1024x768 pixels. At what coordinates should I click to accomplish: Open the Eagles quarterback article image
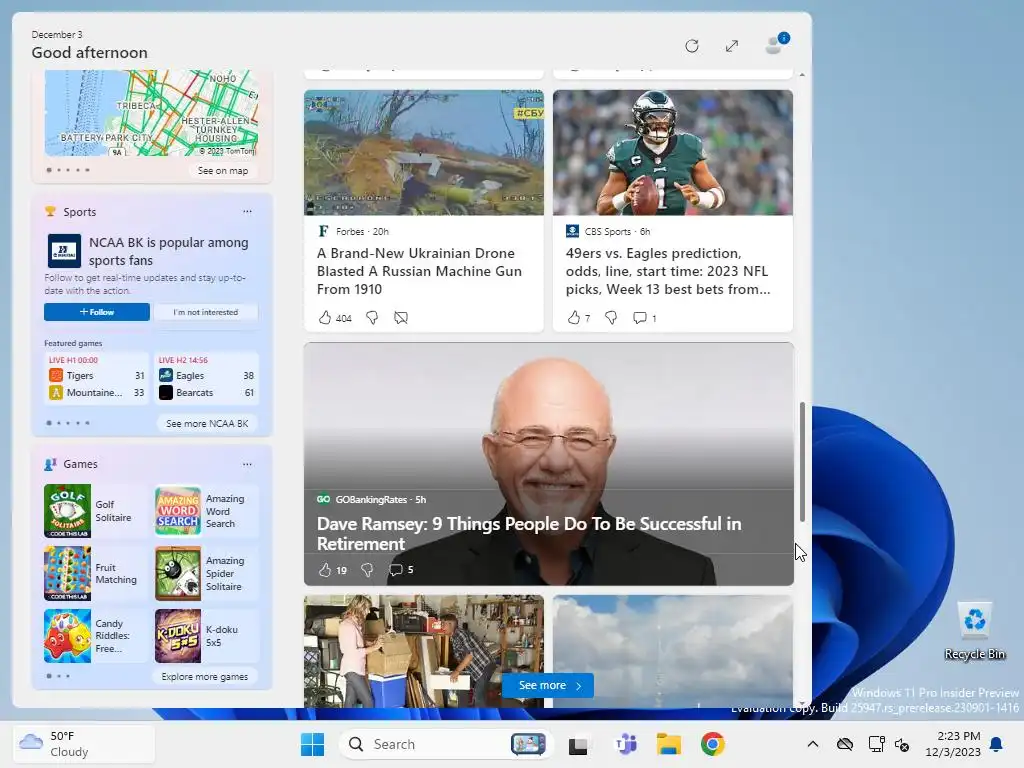673,153
